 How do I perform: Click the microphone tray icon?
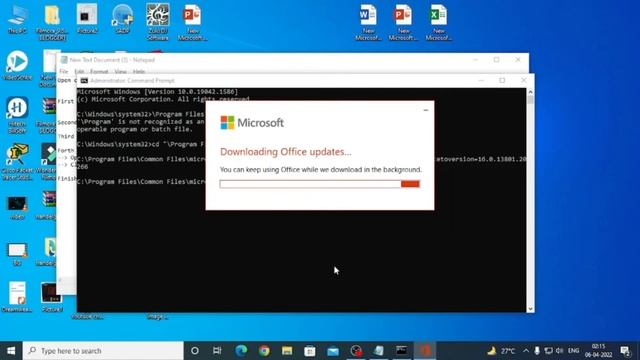[x=537, y=351]
